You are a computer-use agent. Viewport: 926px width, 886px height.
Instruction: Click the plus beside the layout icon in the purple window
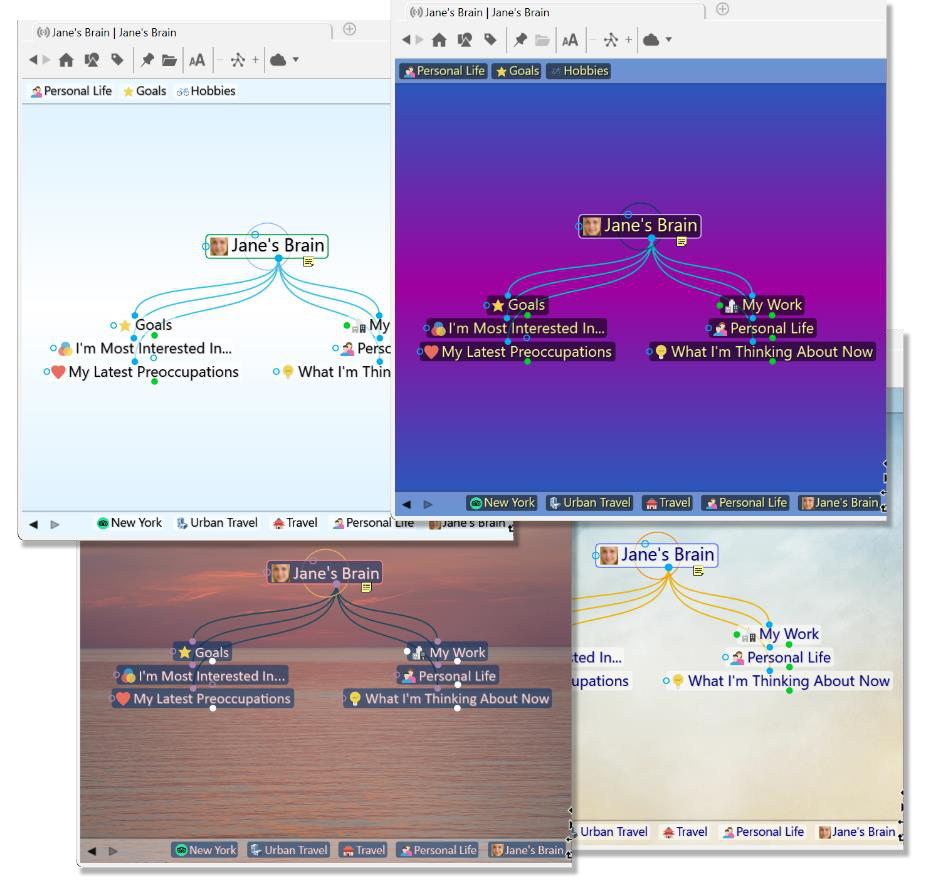(x=628, y=40)
